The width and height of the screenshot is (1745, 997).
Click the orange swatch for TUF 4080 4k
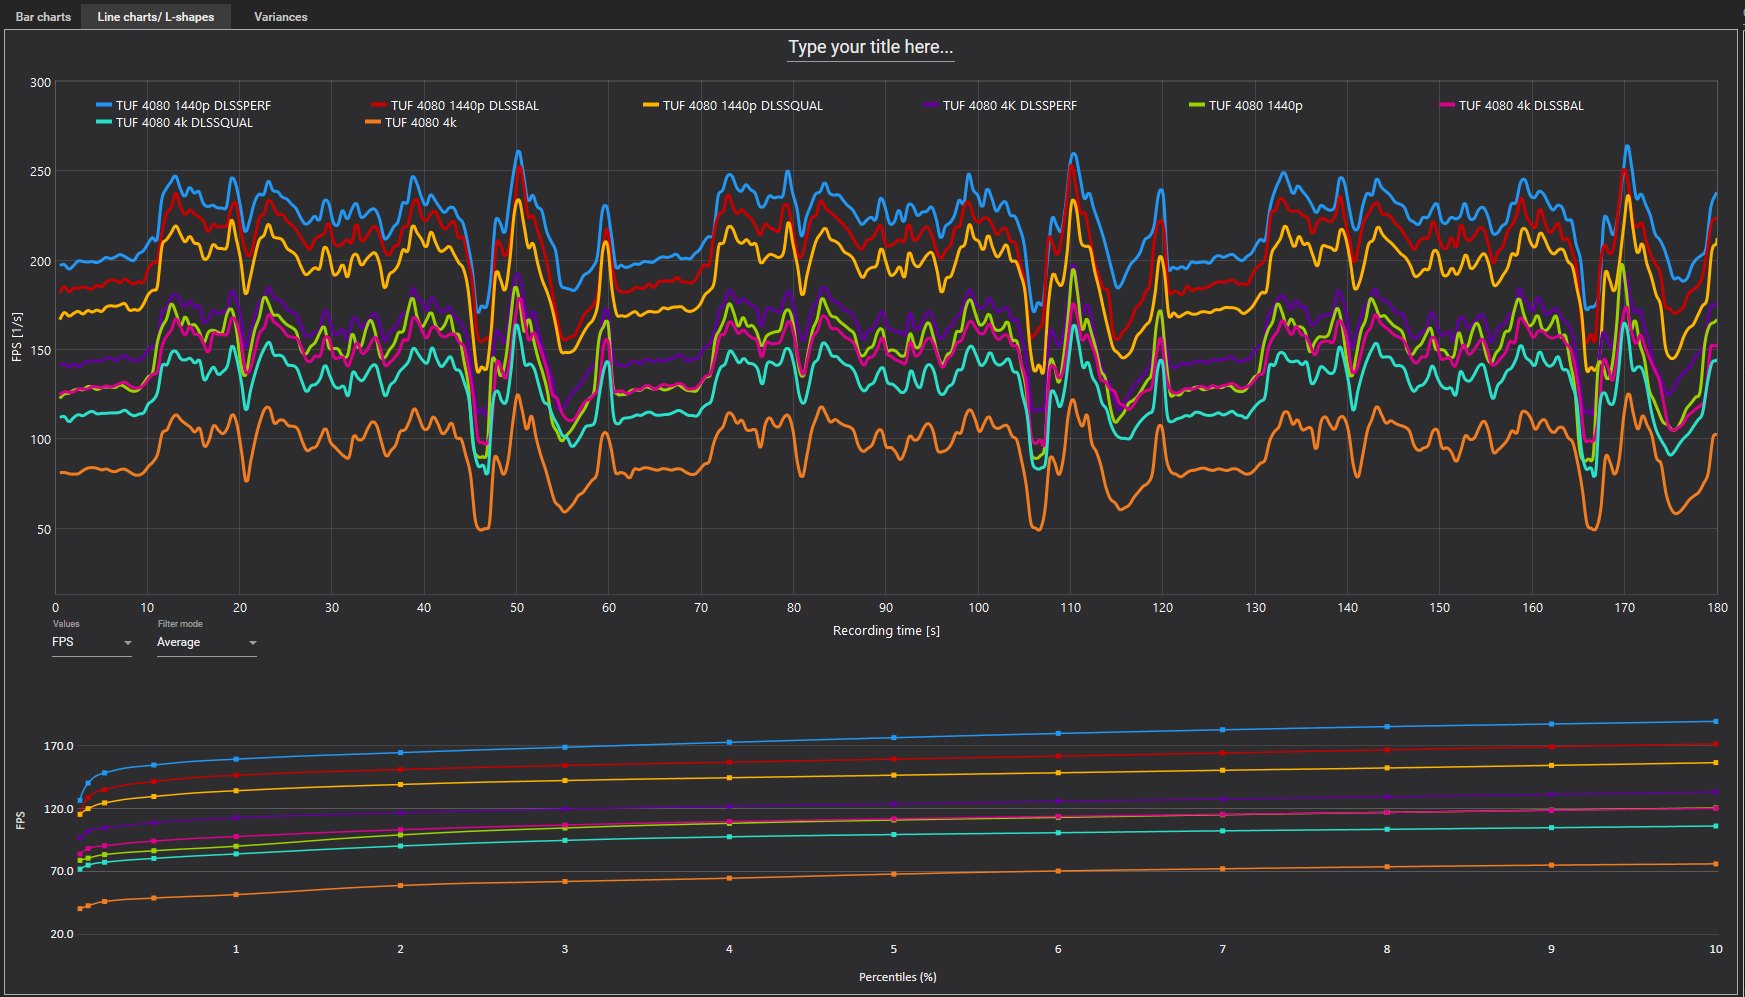point(373,123)
